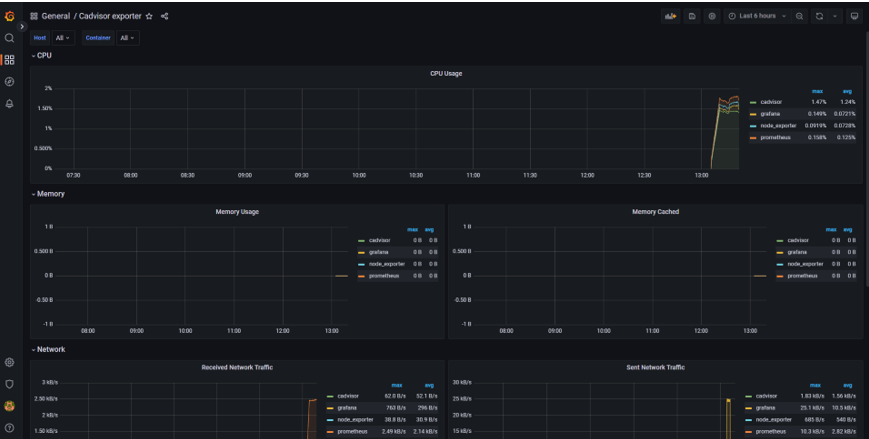The height and width of the screenshot is (439, 869).
Task: Open the Server admin shield icon
Action: point(9,384)
